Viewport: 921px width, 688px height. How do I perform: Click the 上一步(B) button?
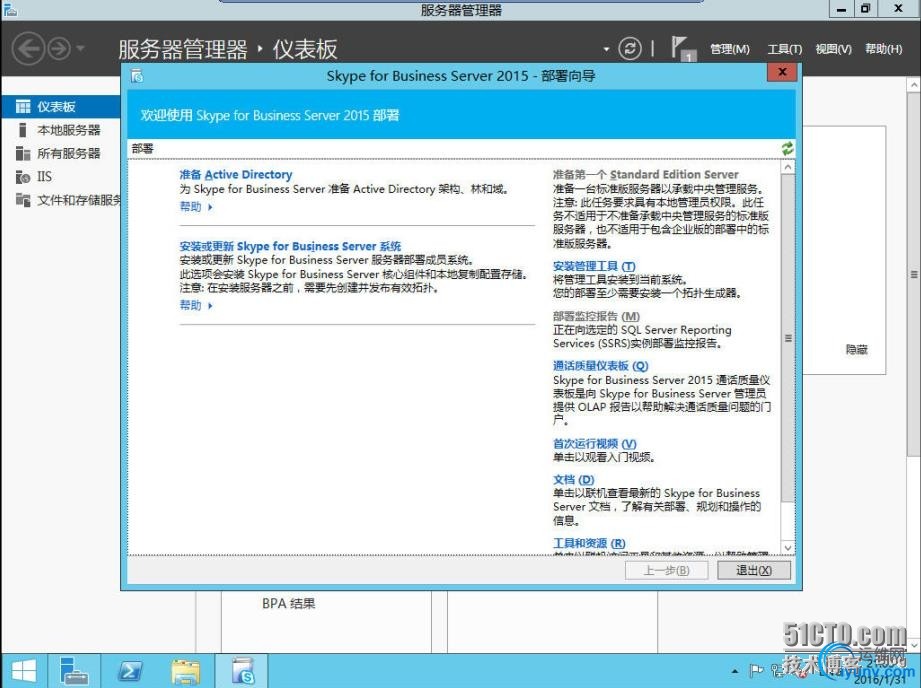[667, 570]
